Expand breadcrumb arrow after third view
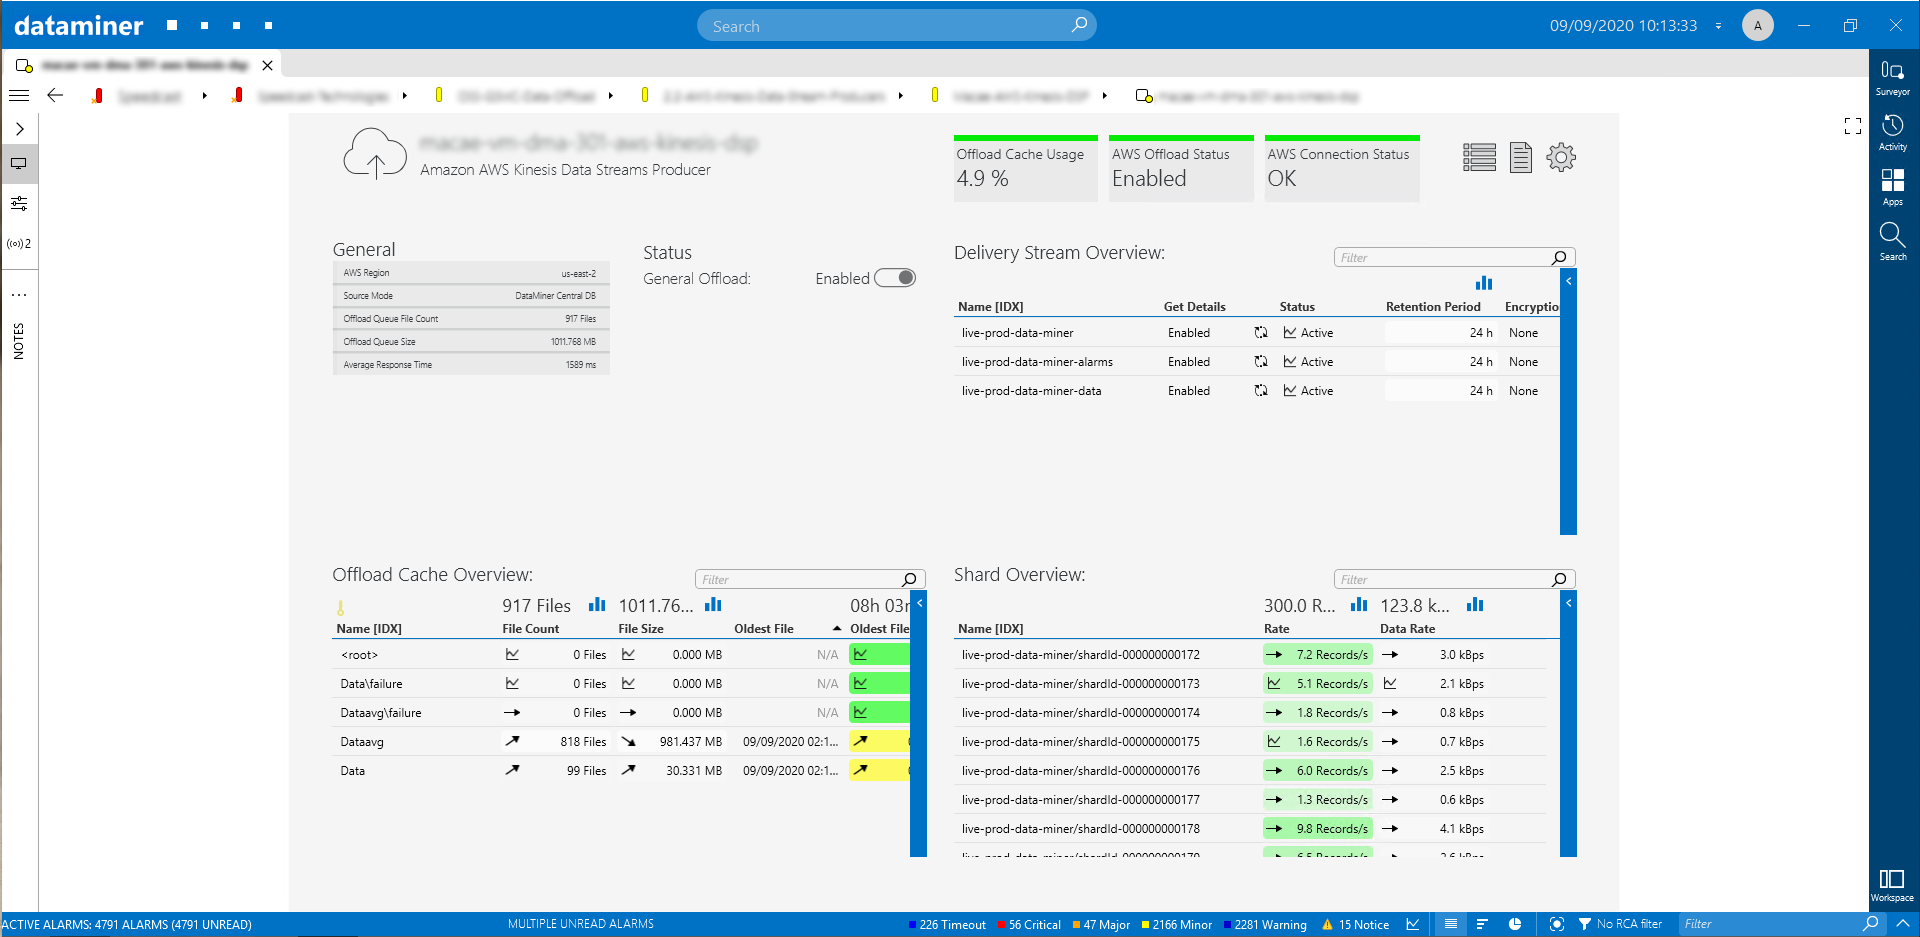The height and width of the screenshot is (937, 1920). (610, 96)
